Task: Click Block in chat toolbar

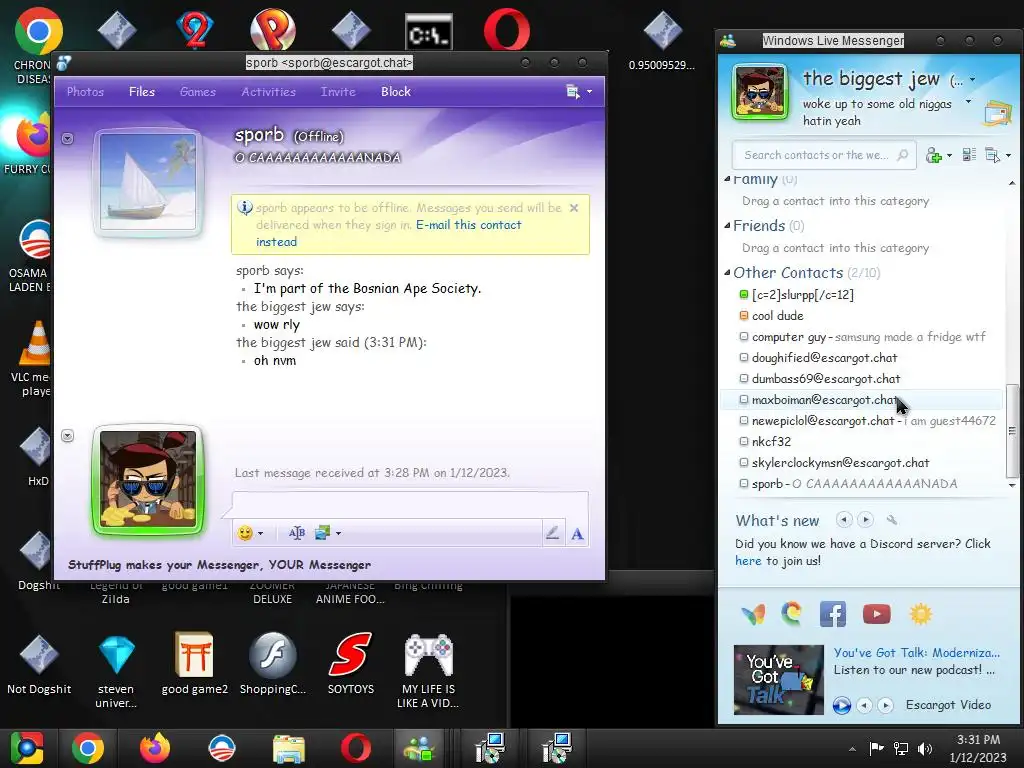Action: coord(396,92)
